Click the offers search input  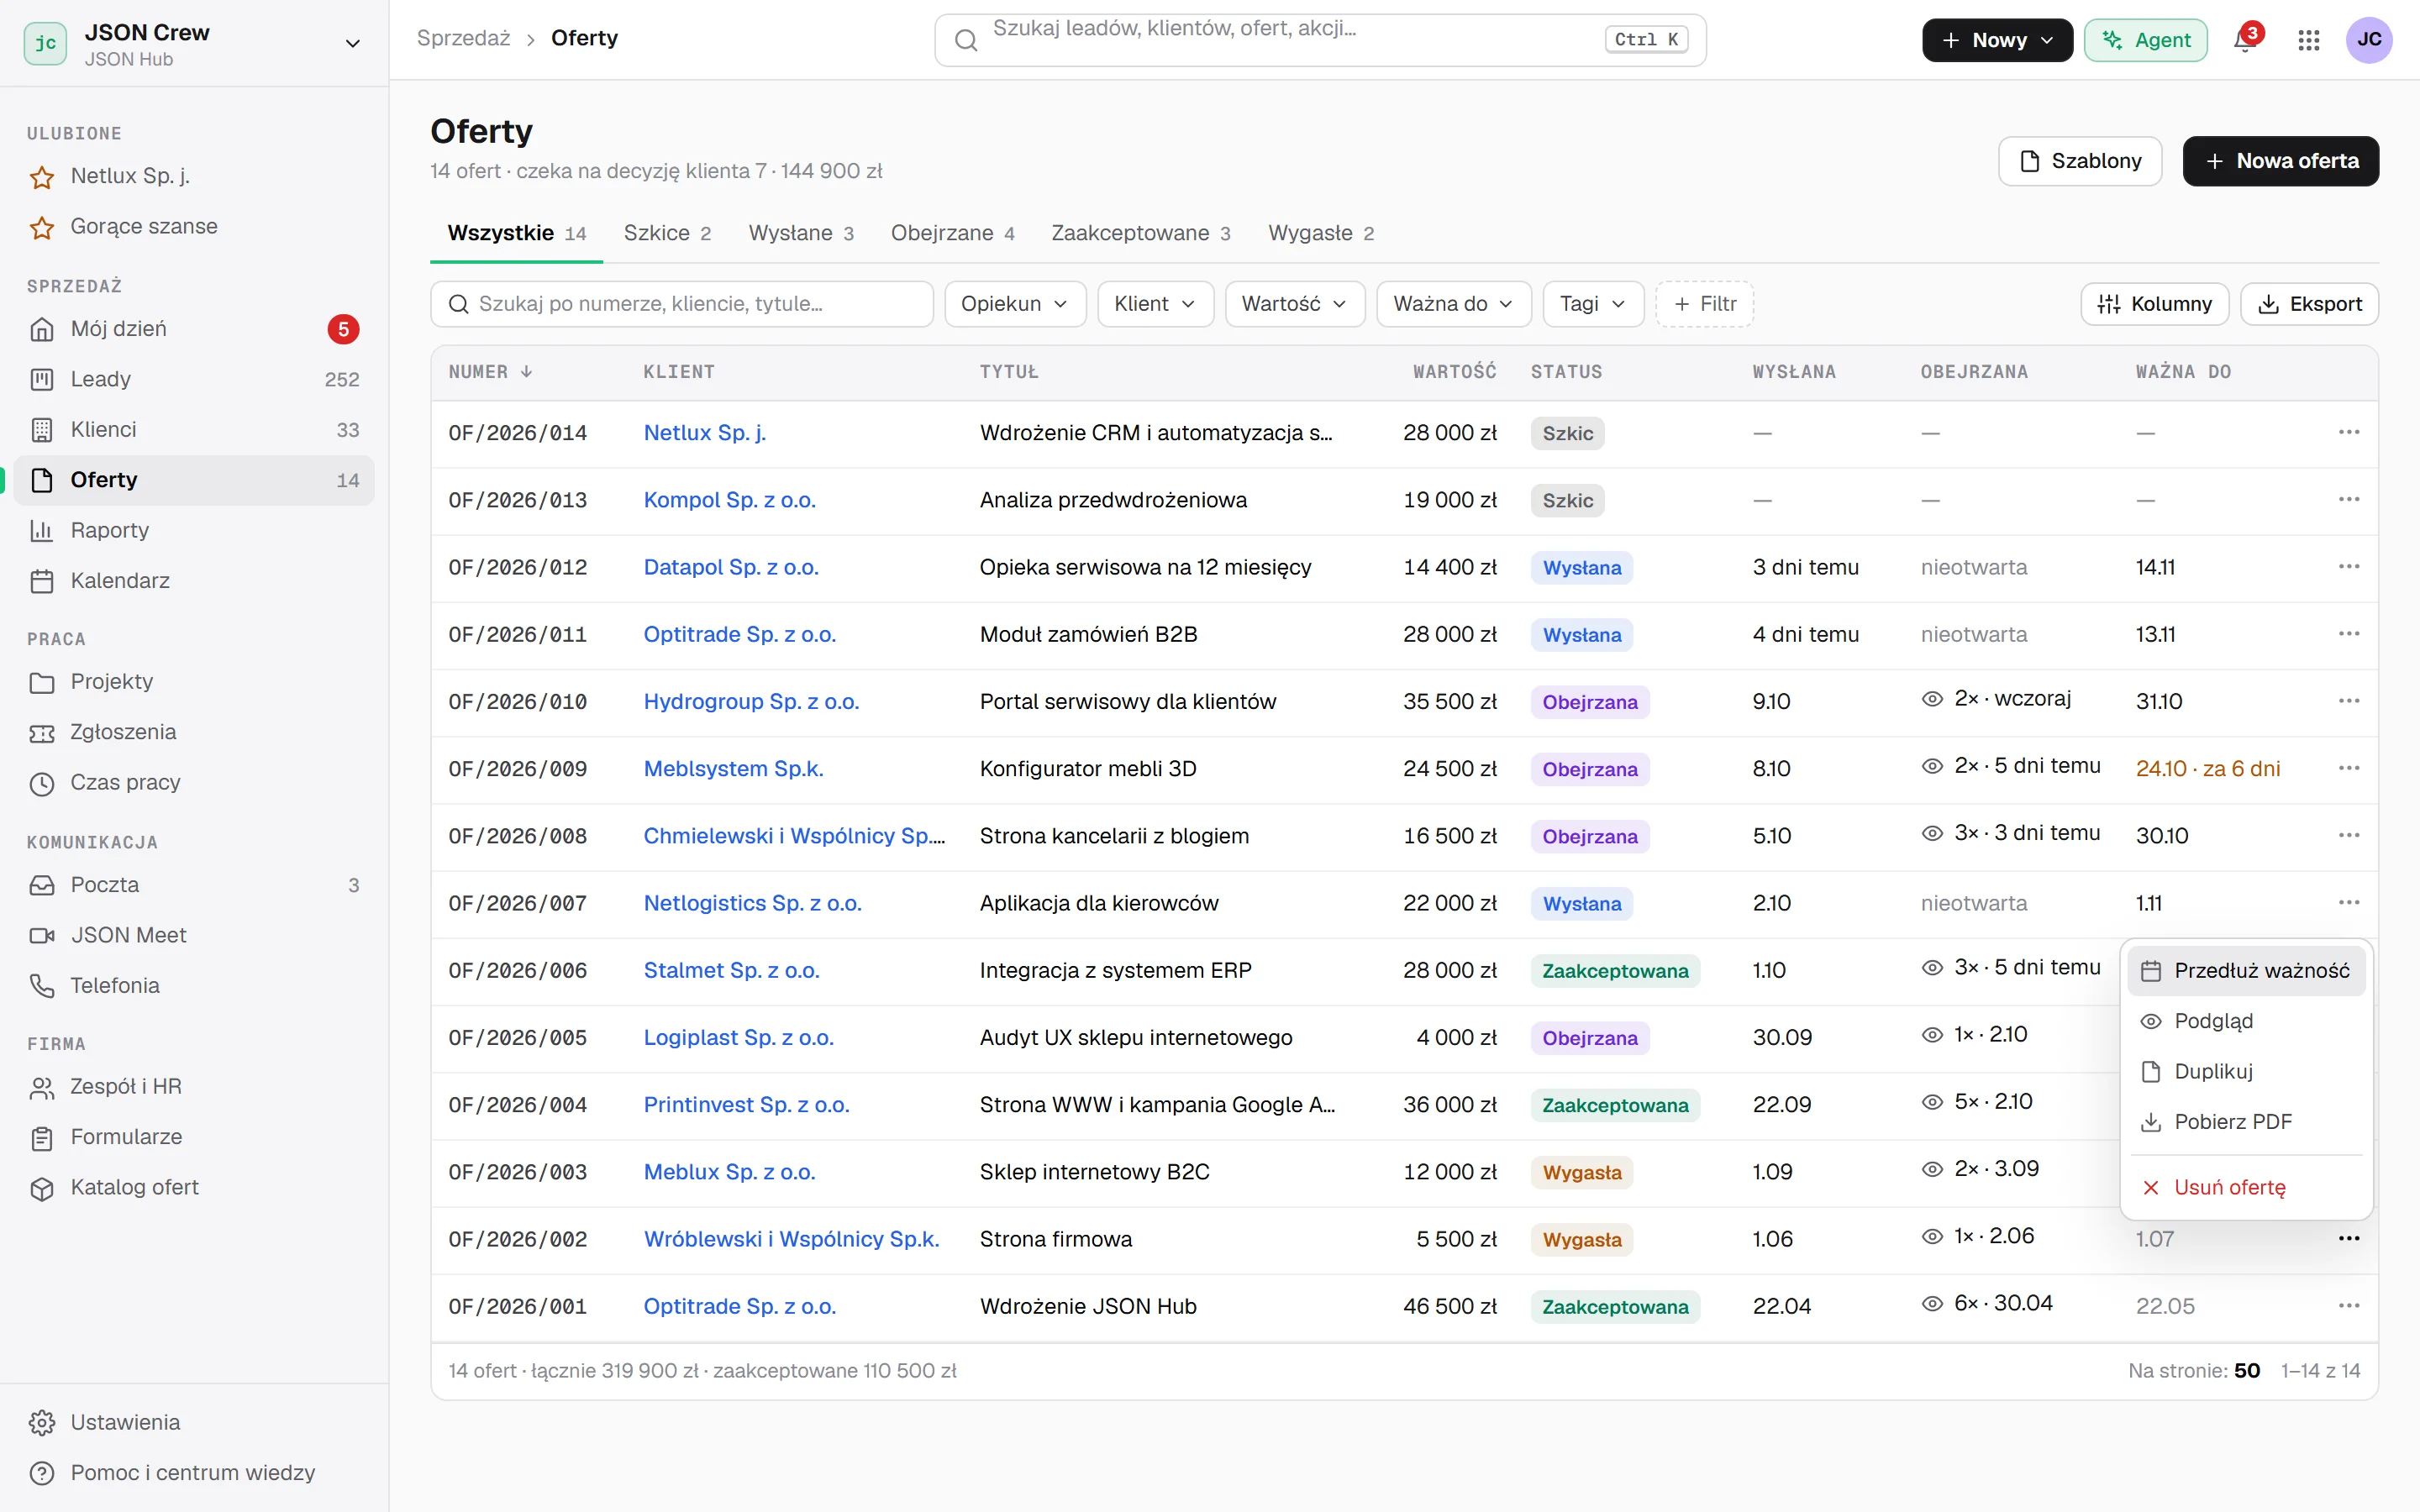[682, 304]
